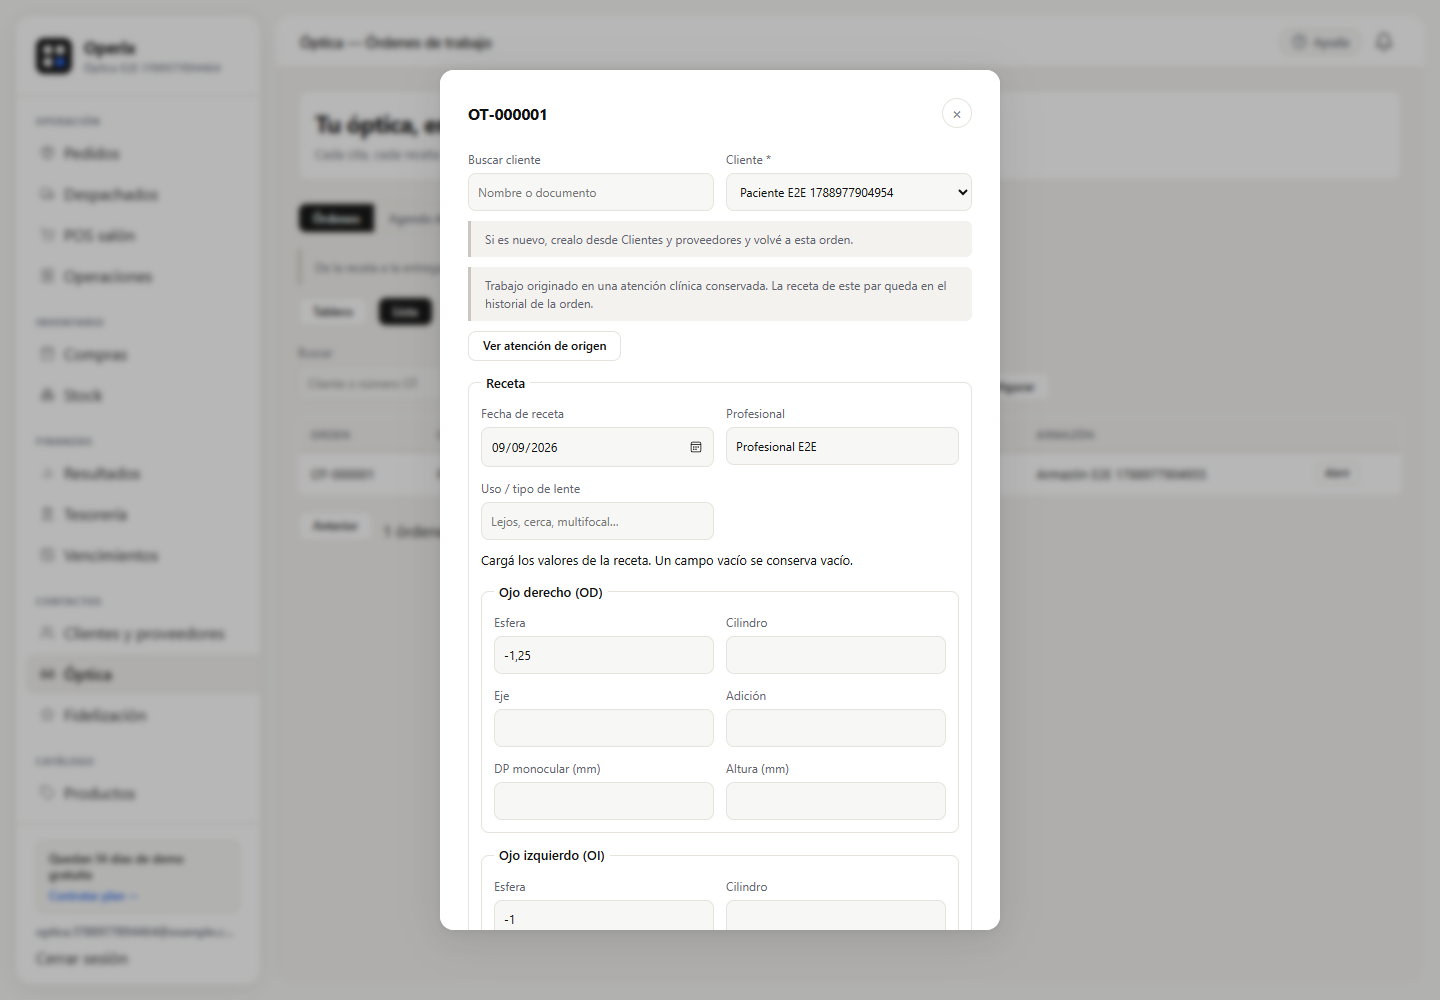
Task: Click the "Ojo izquierdo (OI)" section heading
Action: [x=552, y=856]
